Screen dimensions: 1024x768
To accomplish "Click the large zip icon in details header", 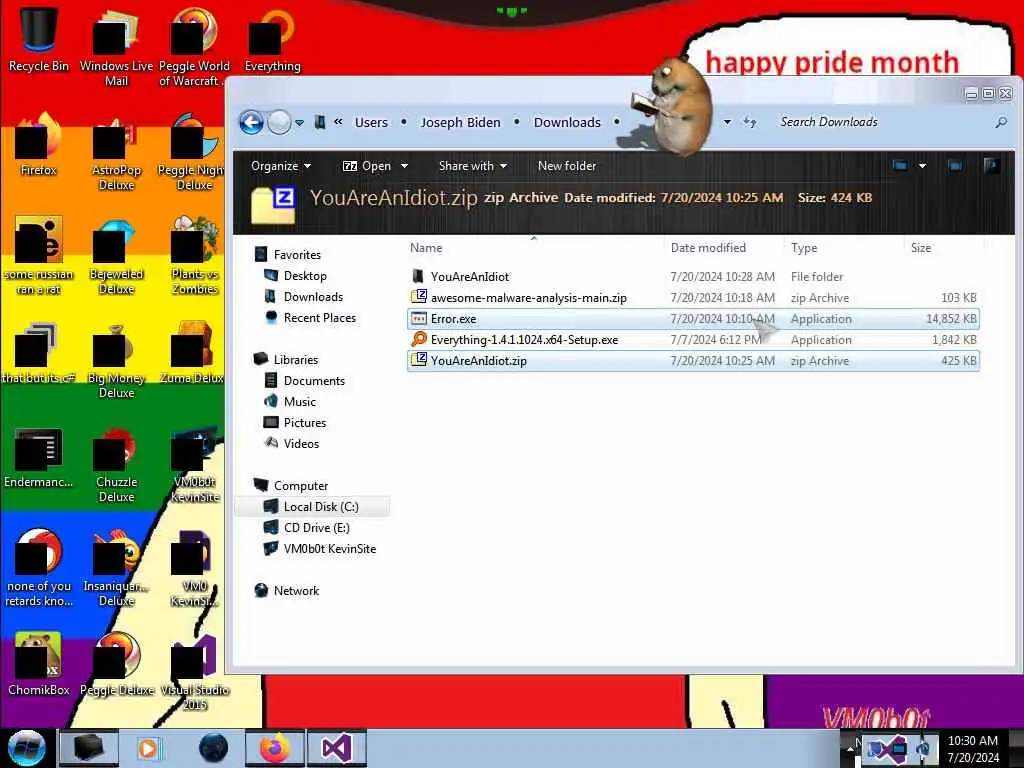I will coord(273,206).
